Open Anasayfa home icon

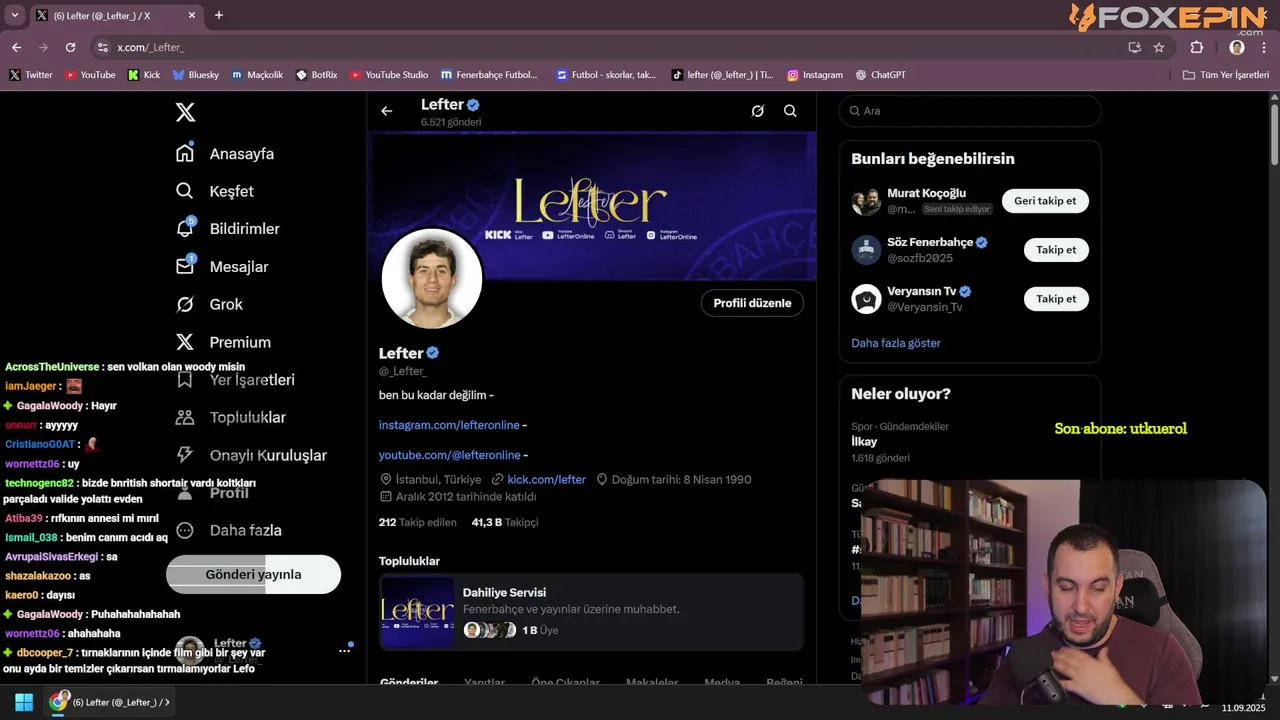(x=185, y=153)
